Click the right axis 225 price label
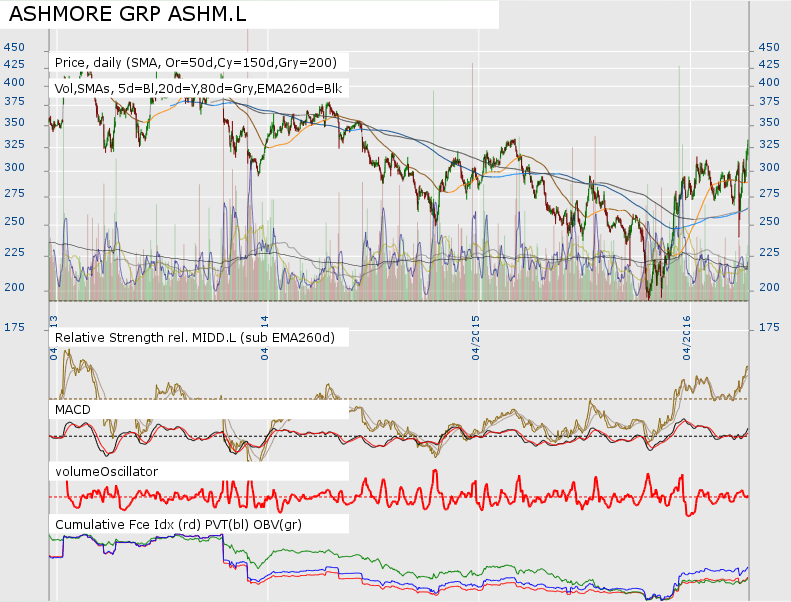 pos(769,252)
